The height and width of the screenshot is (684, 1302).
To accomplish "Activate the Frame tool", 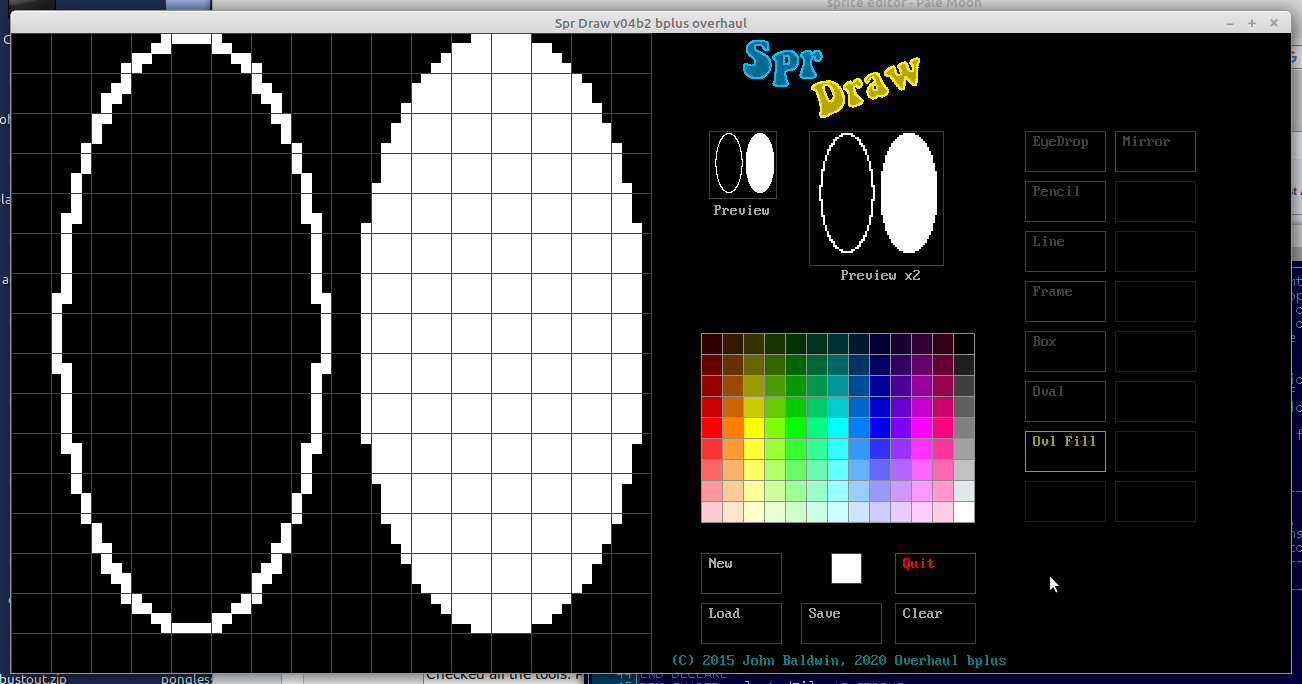I will 1065,301.
